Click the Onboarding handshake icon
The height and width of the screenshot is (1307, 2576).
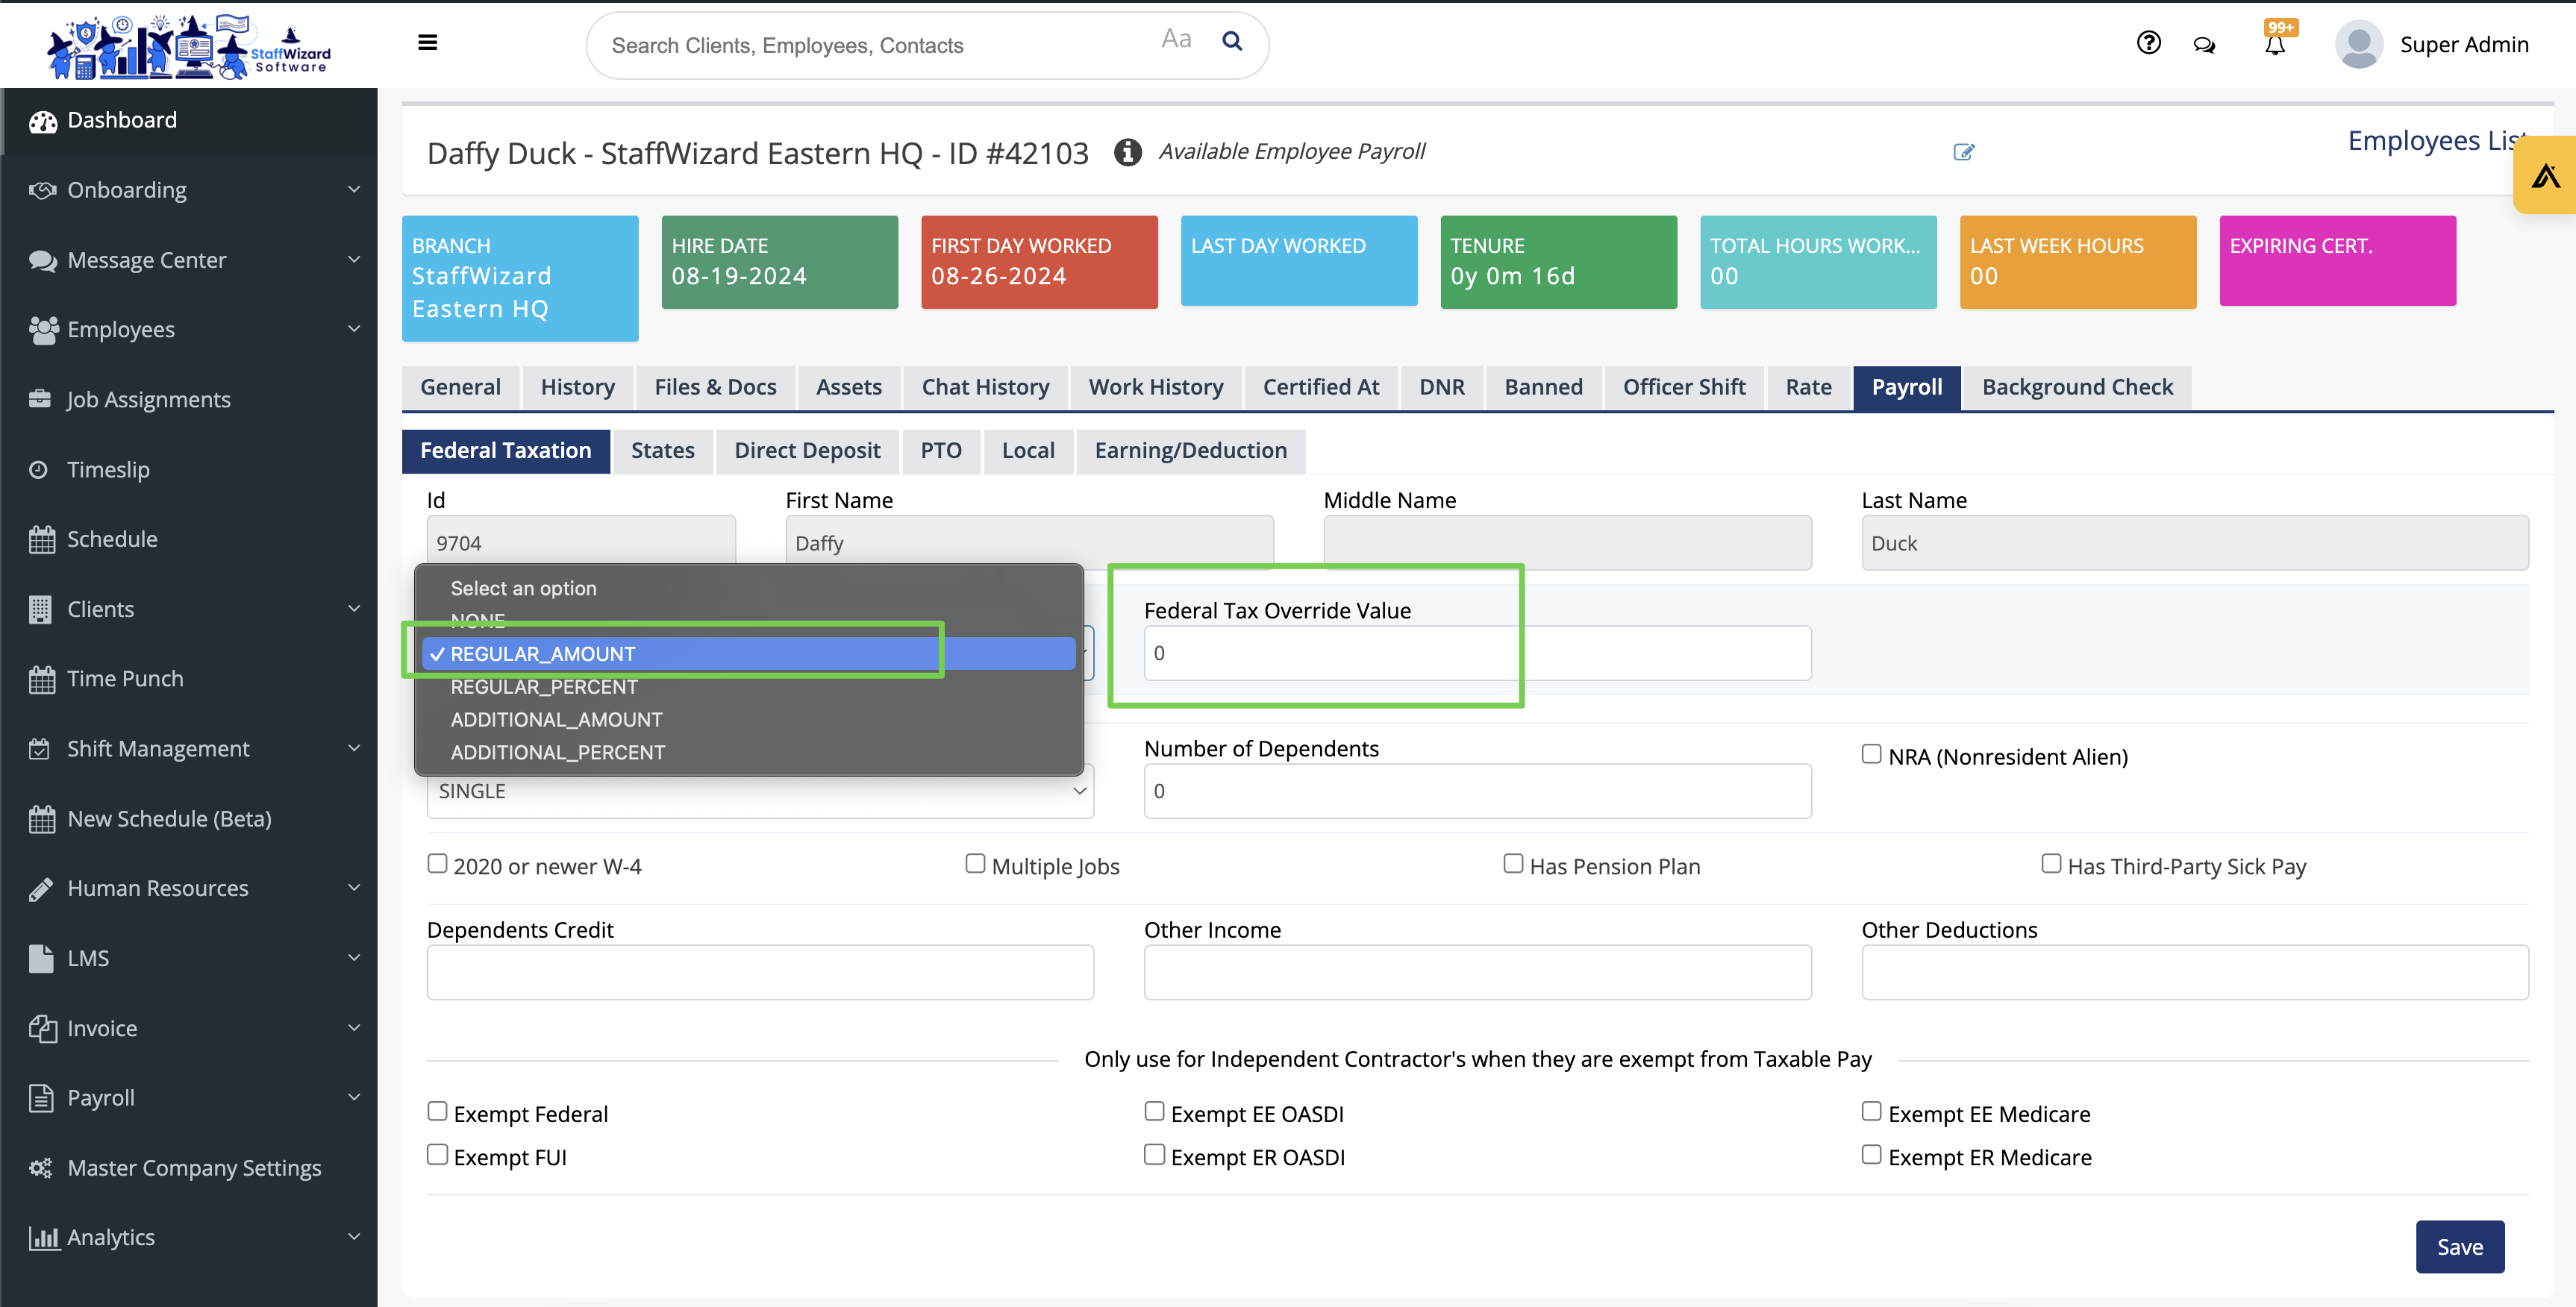click(42, 190)
